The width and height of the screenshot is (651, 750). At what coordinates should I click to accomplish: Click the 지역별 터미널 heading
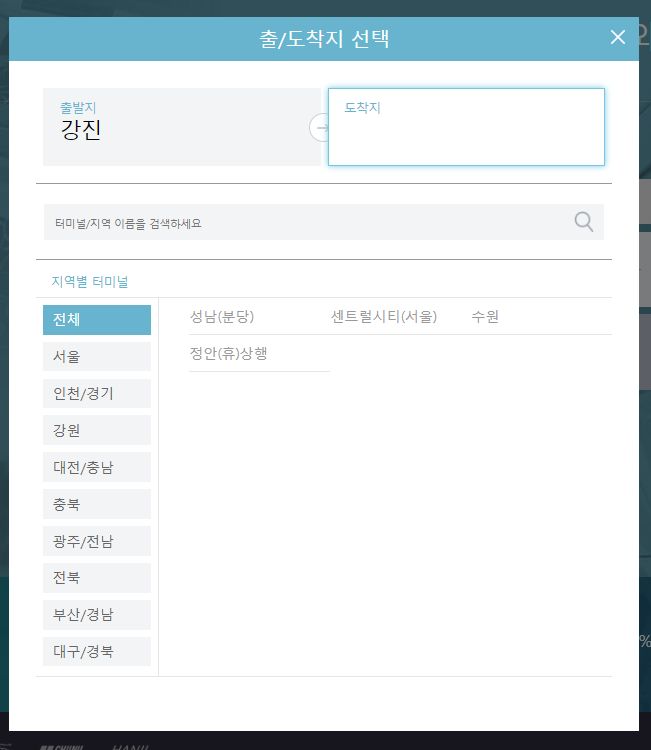click(x=90, y=282)
